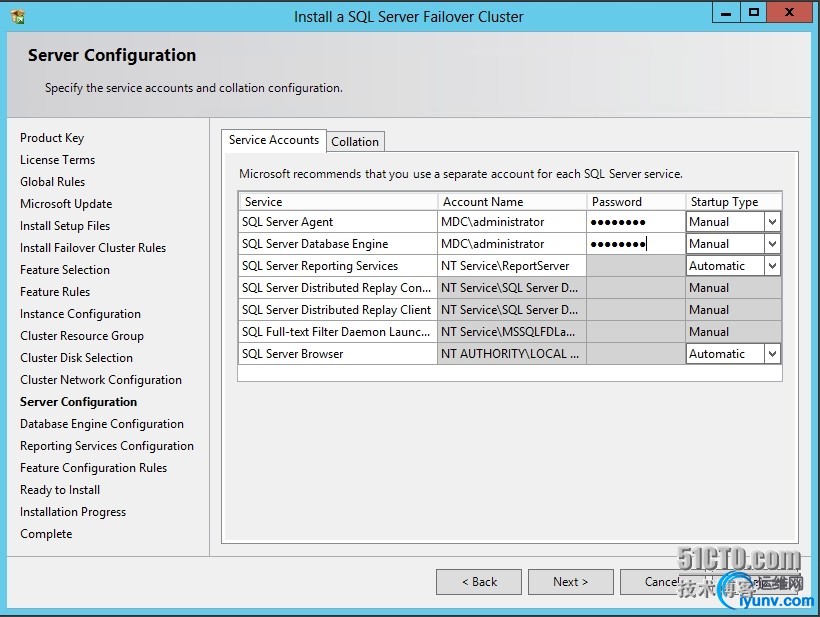Click the Startup Type column header
The height and width of the screenshot is (617, 820).
point(734,202)
